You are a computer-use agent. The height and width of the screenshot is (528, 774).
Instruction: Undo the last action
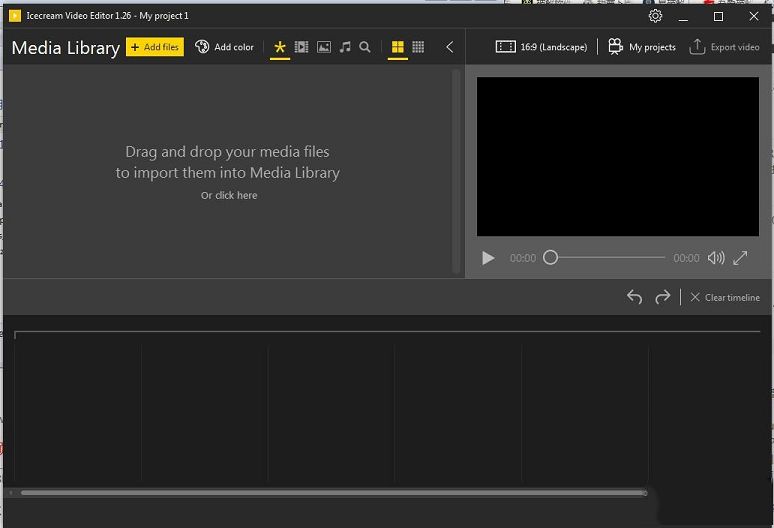point(634,297)
